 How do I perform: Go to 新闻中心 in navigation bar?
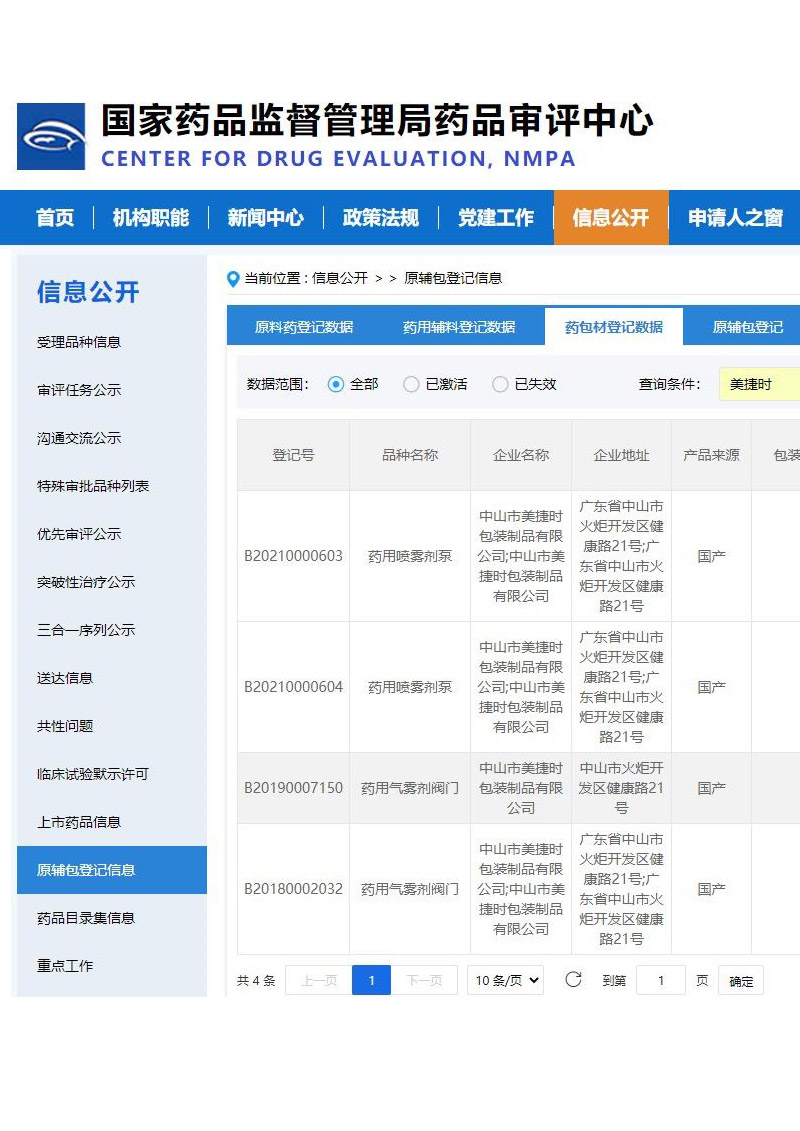tap(265, 218)
